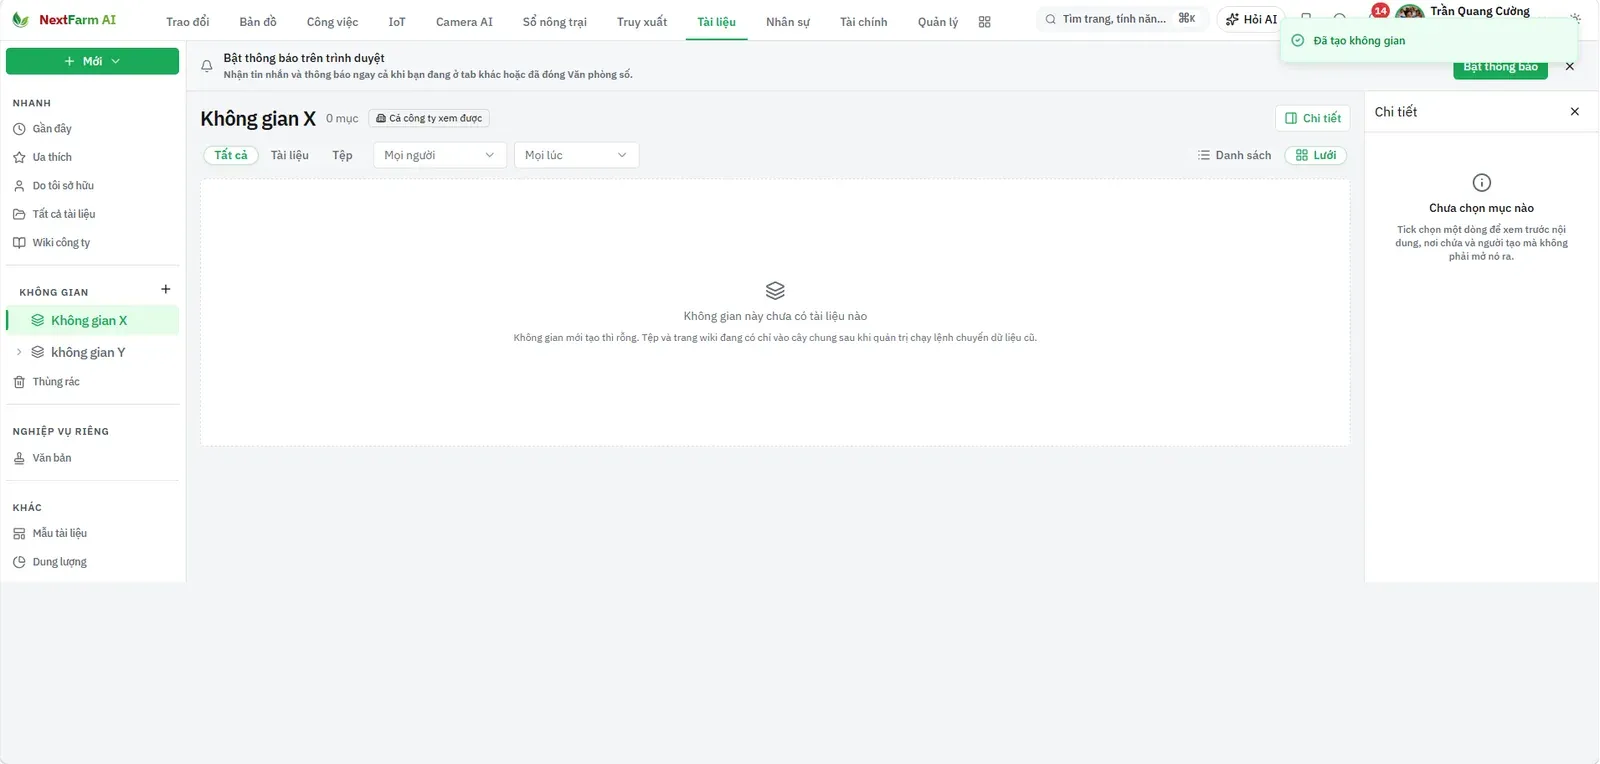Open Trần Quang Cường user profile
This screenshot has width=1600, height=764.
coord(1463,12)
